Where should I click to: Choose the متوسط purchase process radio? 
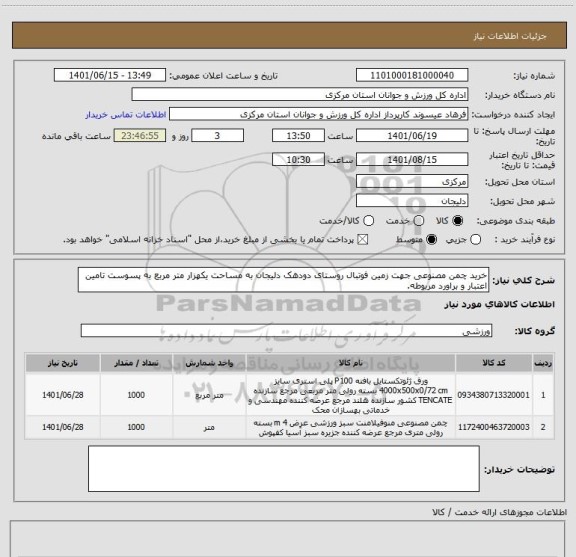[x=431, y=240]
